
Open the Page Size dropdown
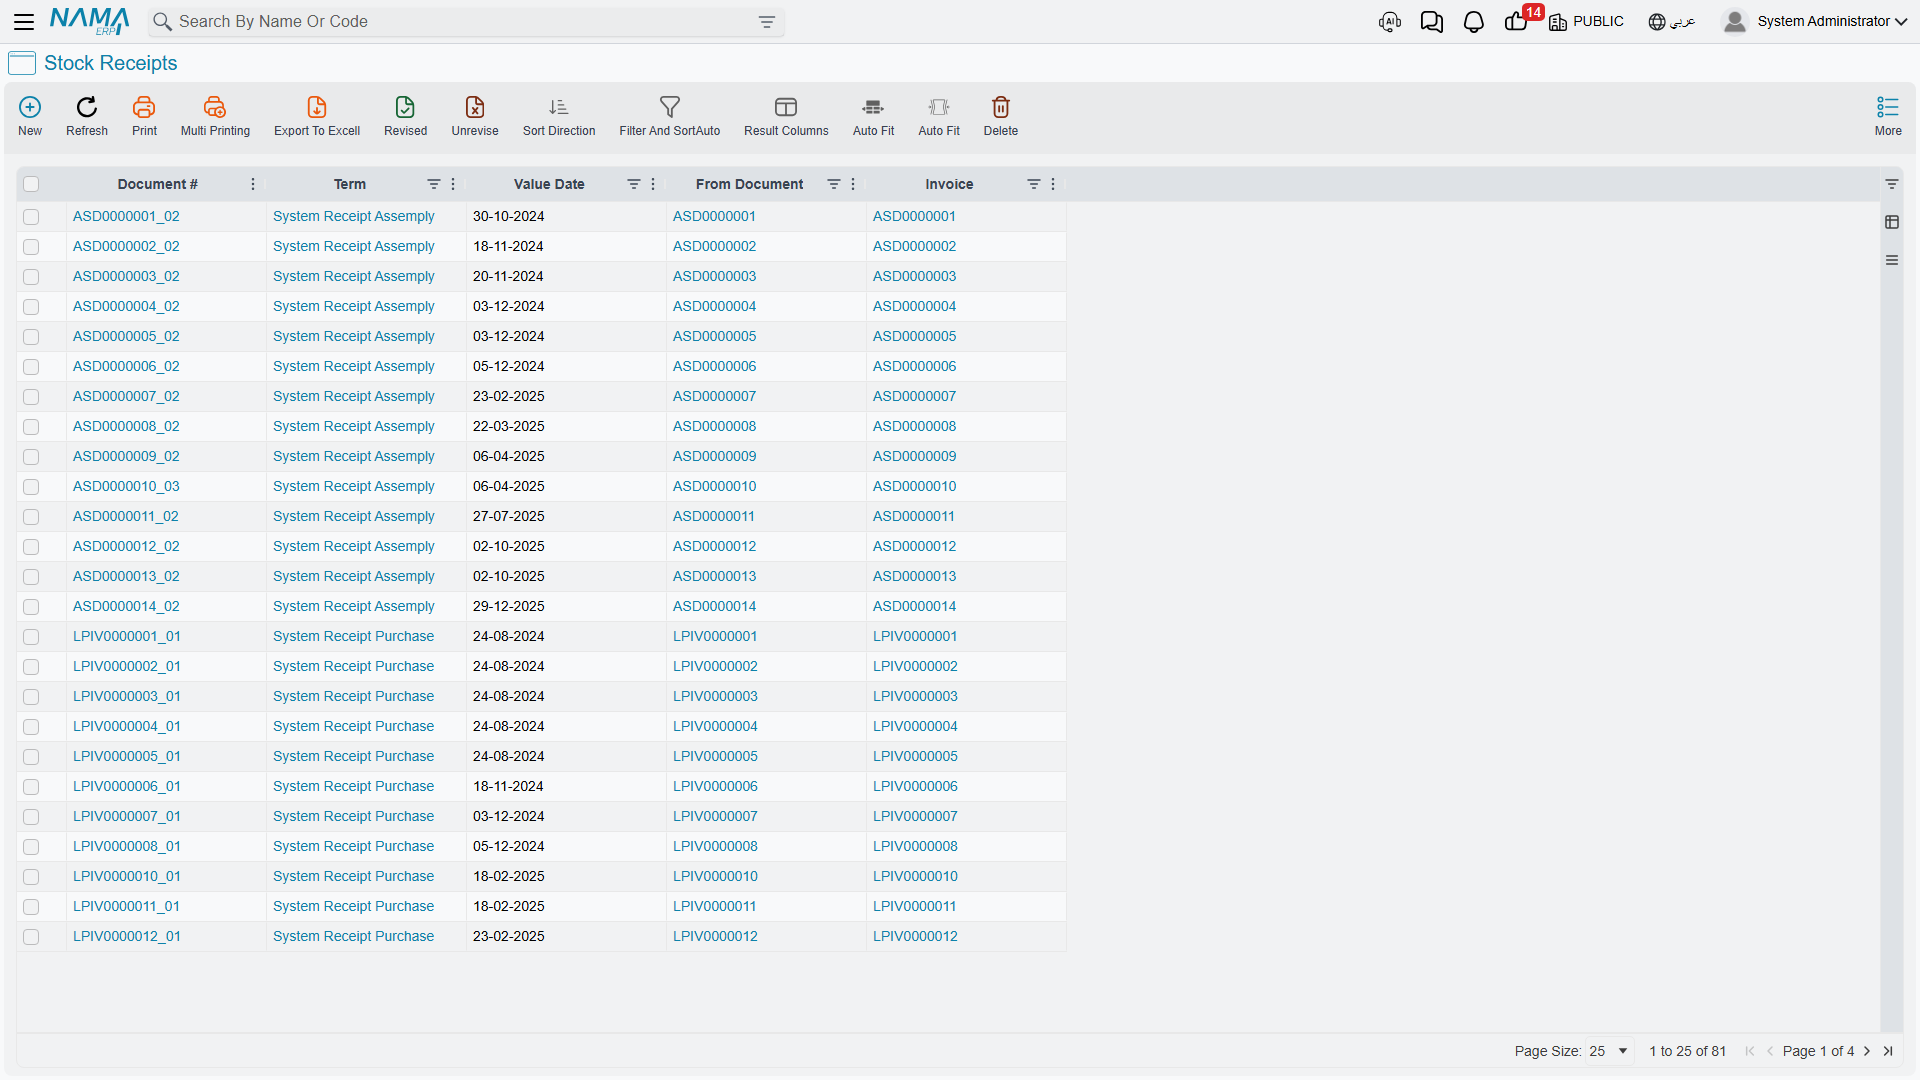(x=1609, y=1051)
